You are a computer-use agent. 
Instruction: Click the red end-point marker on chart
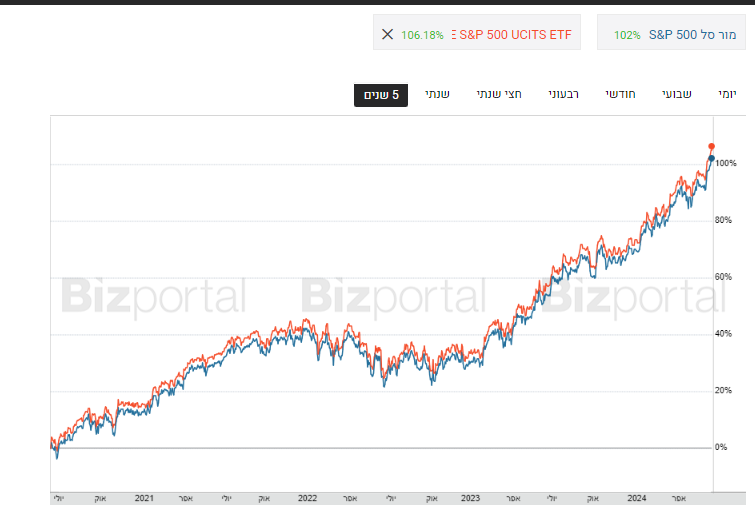(x=711, y=146)
